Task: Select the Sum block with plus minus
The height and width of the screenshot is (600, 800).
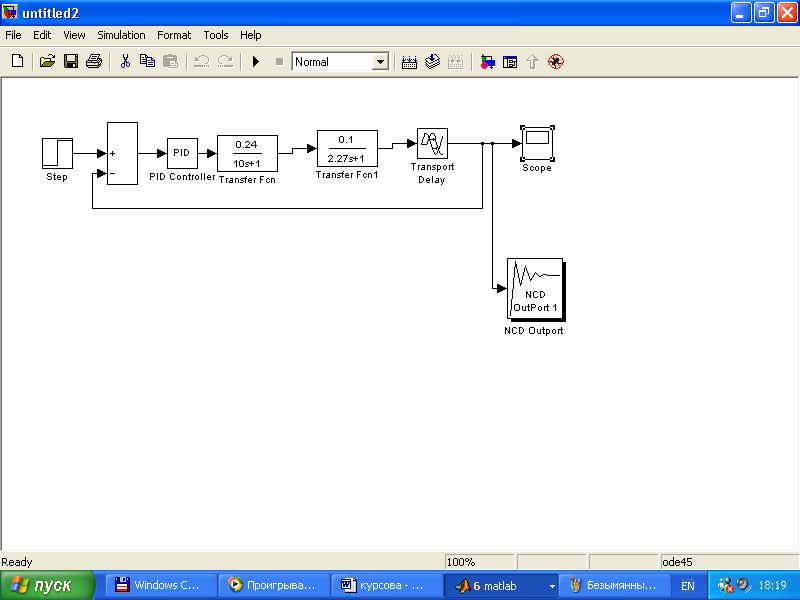Action: [122, 154]
